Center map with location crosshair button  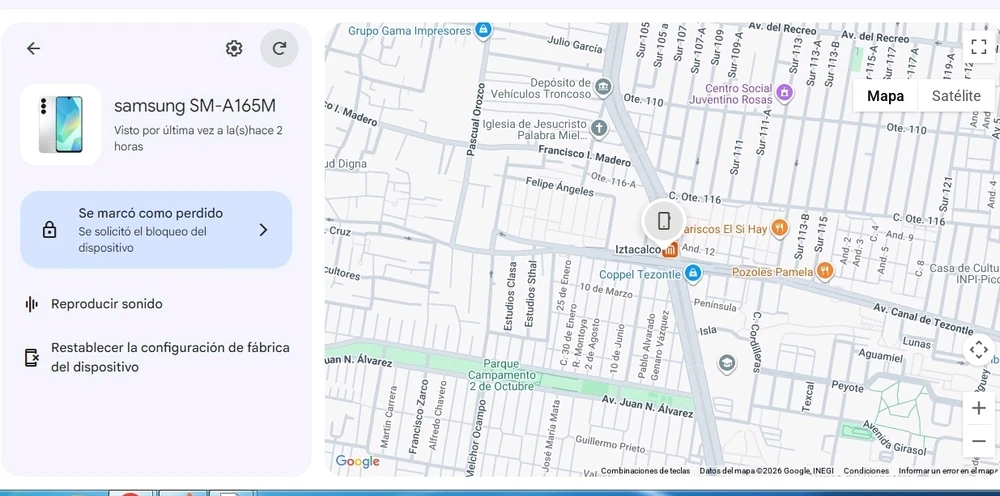pyautogui.click(x=978, y=350)
